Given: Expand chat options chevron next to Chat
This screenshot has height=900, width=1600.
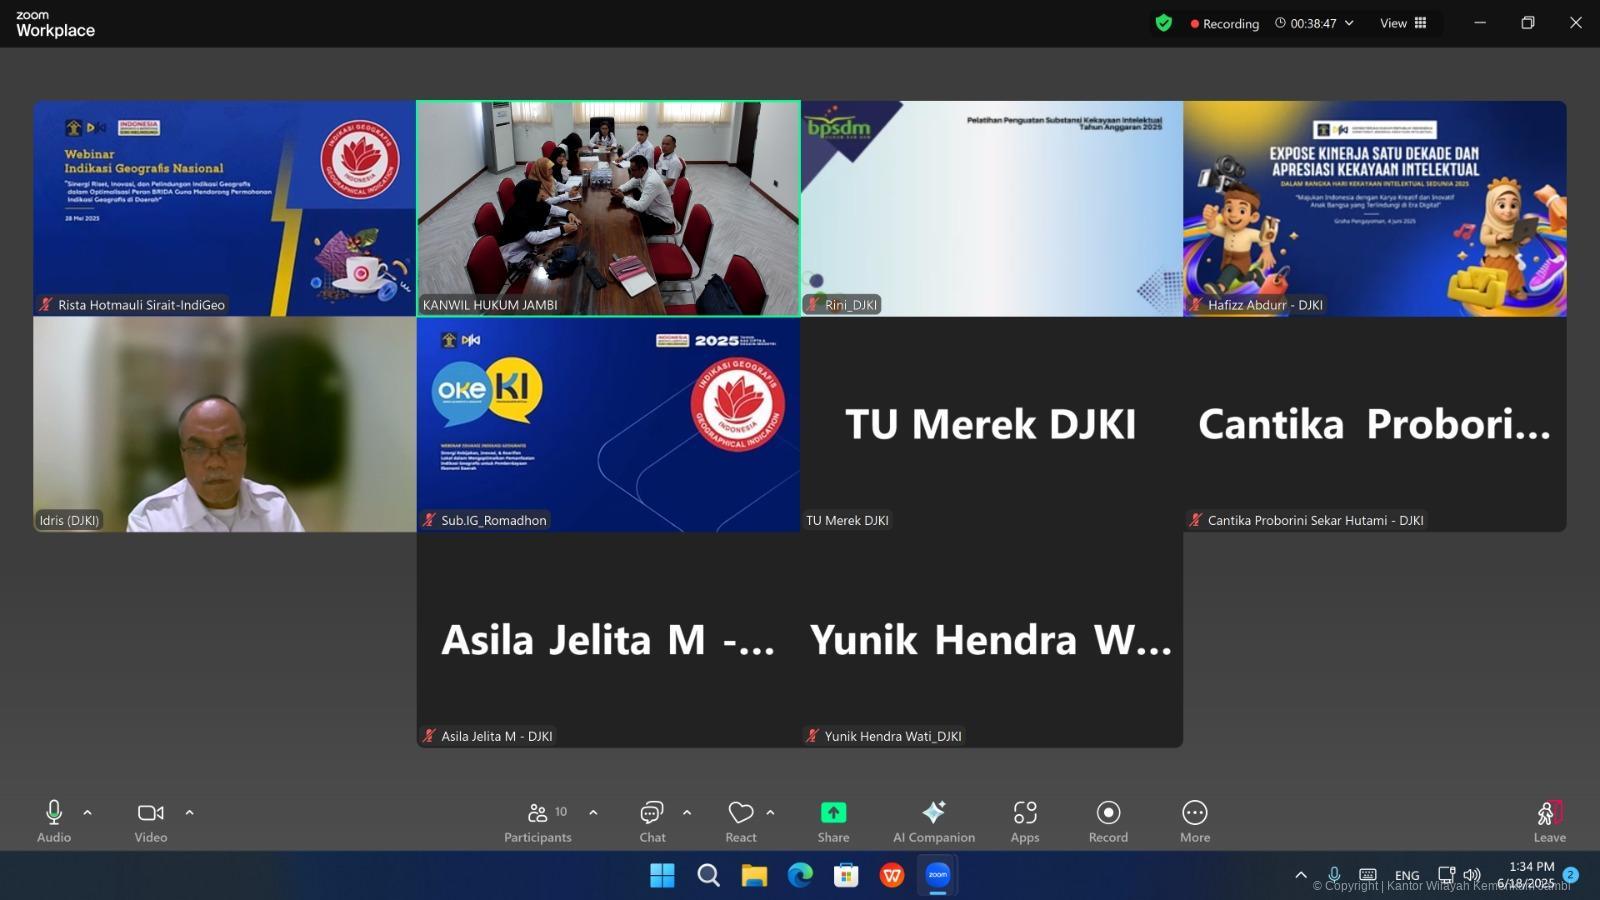Looking at the screenshot, I should (x=687, y=813).
